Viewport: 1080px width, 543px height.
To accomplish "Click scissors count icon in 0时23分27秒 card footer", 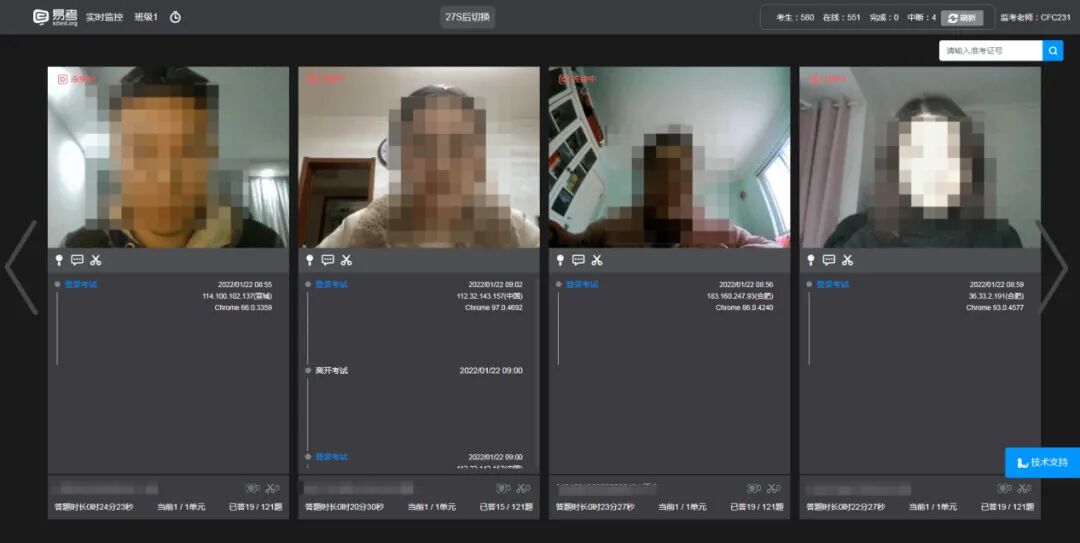I will click(774, 489).
